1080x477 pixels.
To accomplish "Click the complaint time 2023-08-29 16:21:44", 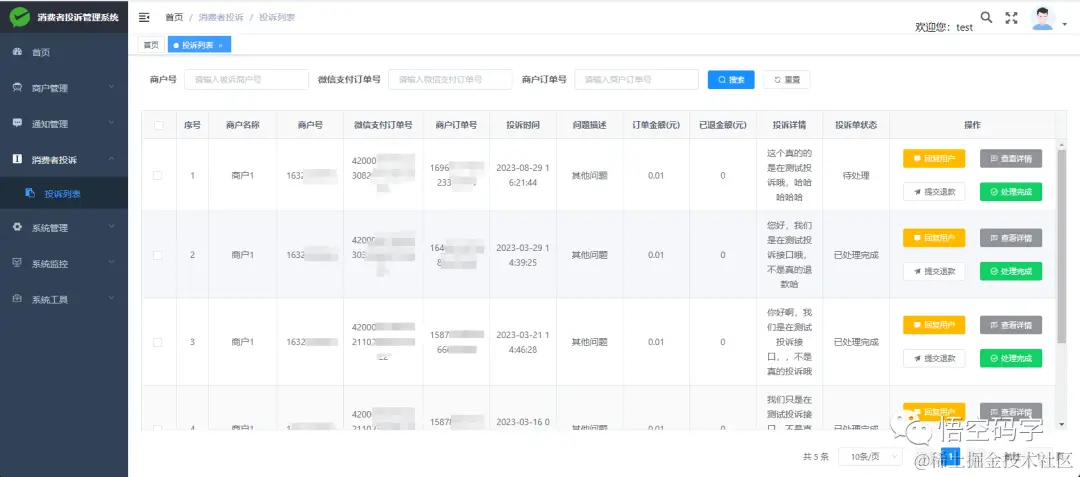I will point(523,175).
